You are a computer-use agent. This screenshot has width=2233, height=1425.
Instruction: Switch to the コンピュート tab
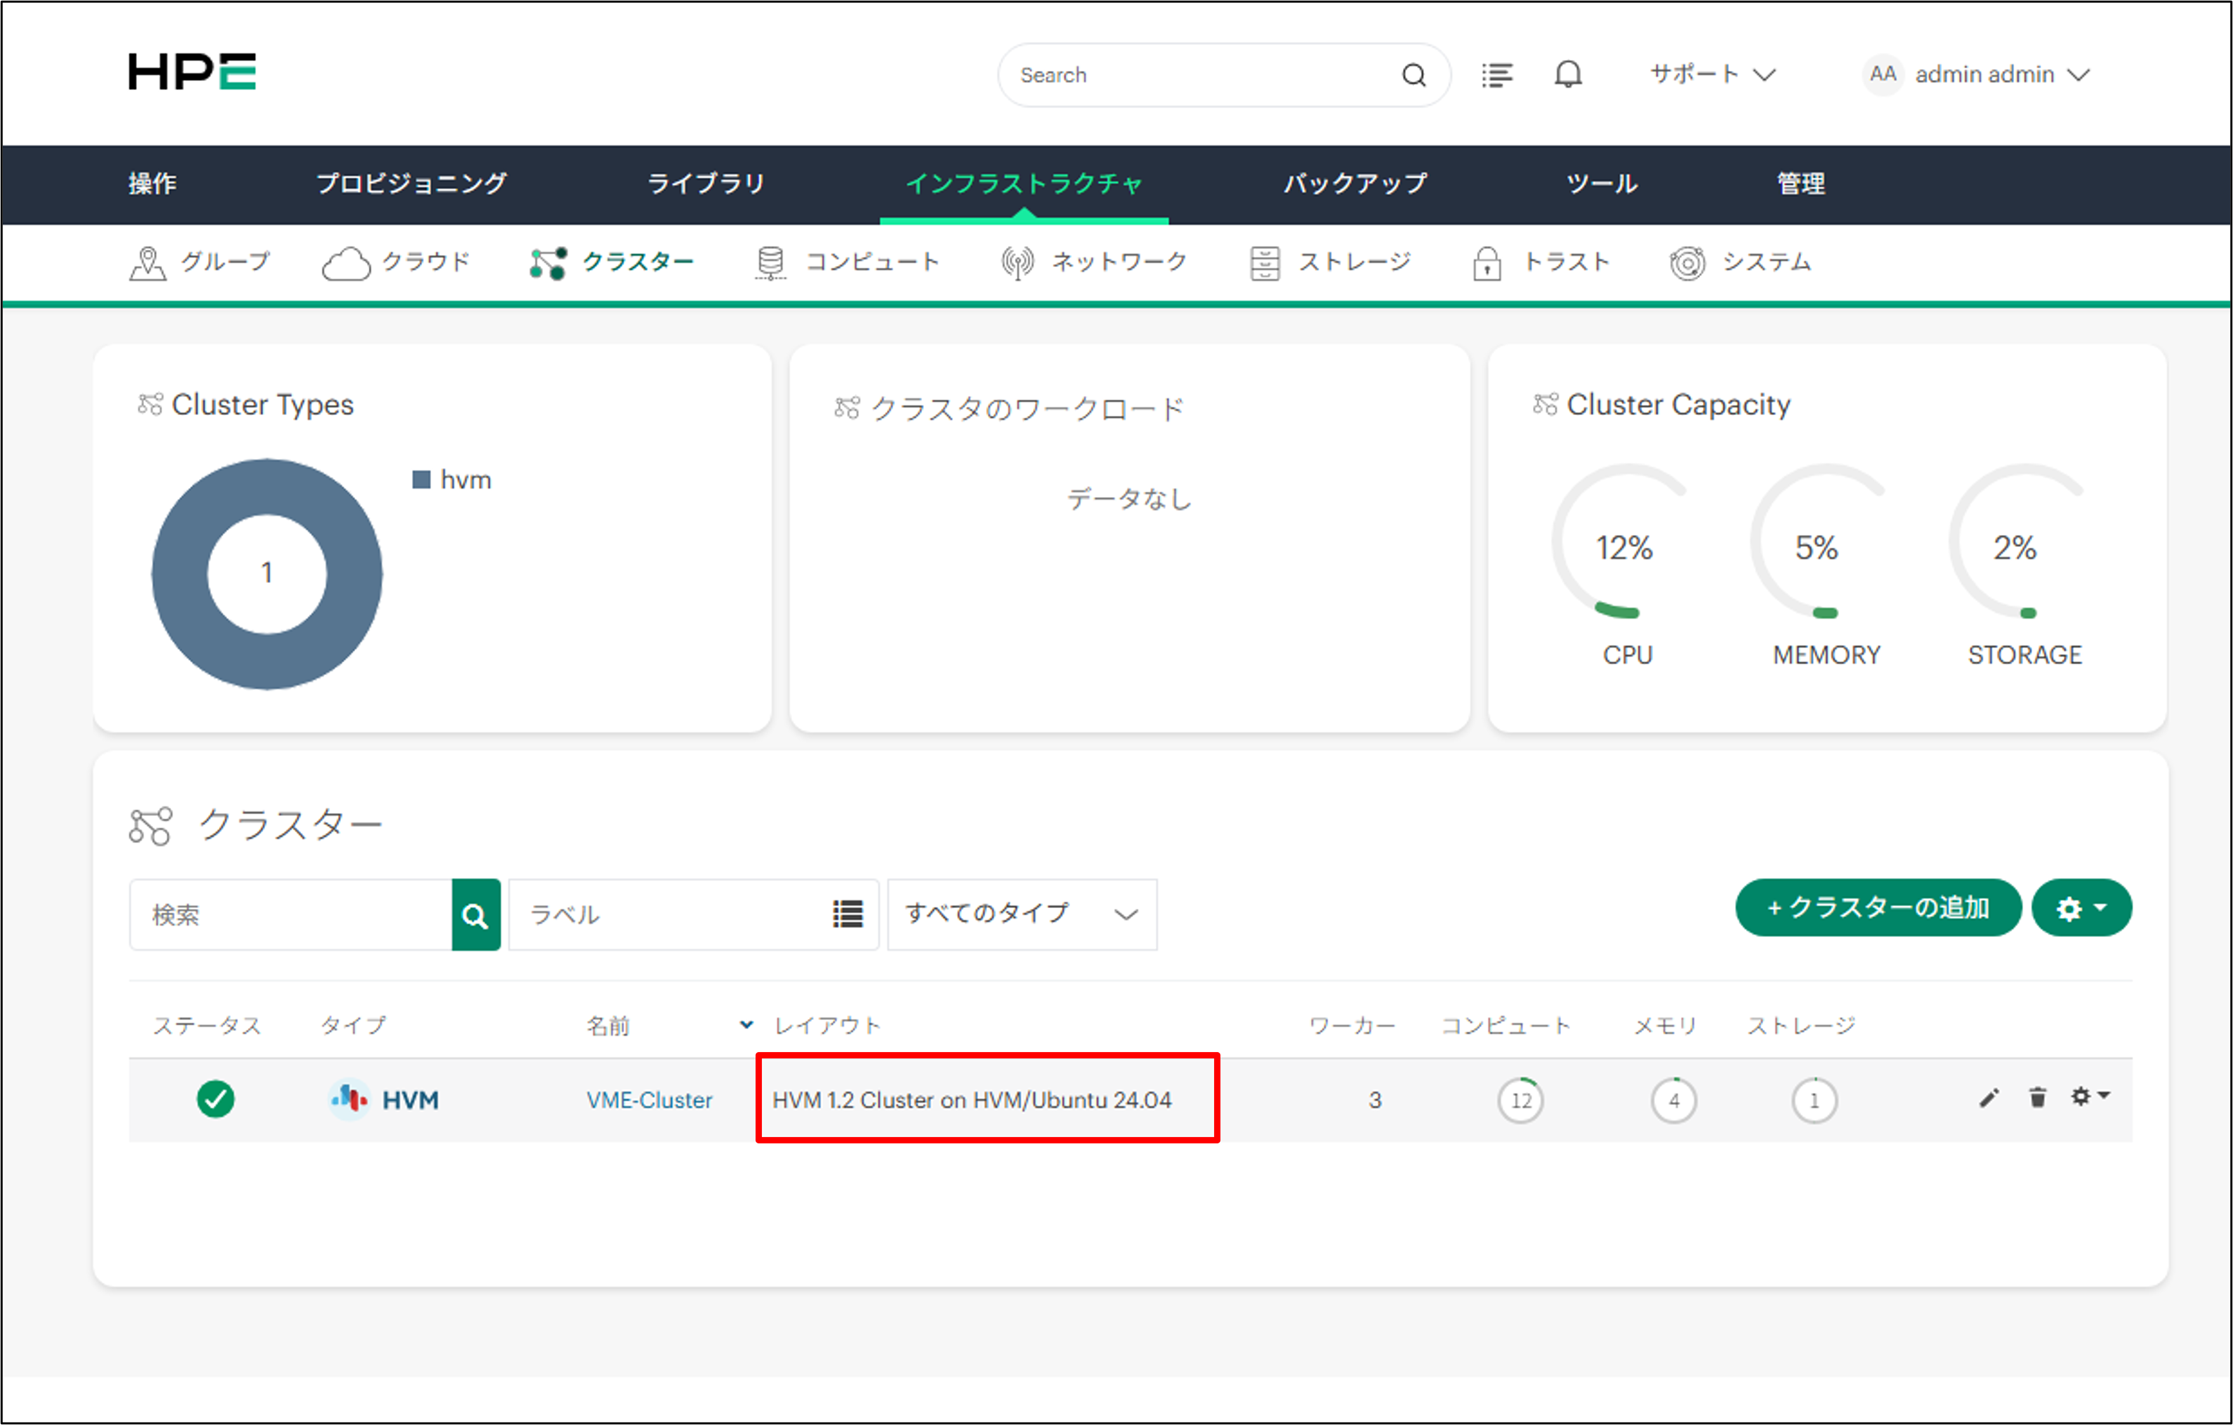coord(848,263)
